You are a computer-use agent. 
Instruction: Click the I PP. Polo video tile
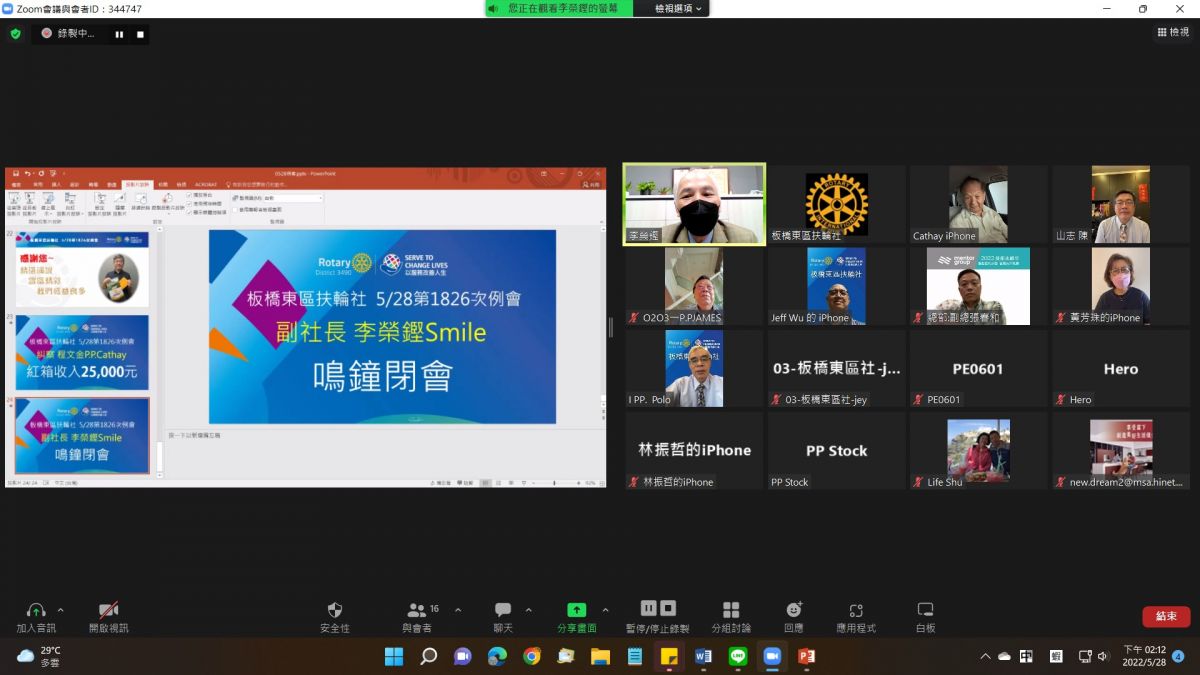tap(694, 368)
